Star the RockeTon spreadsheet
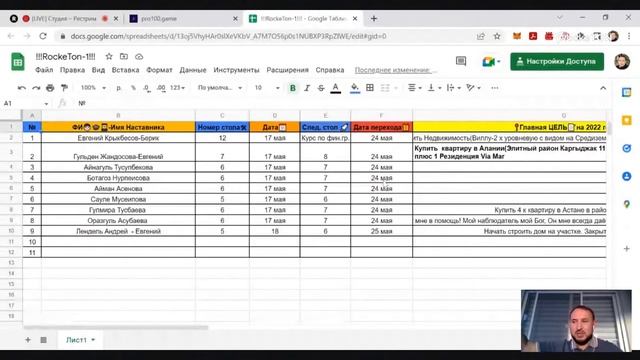Screen dimensions: 640x360 (x=109, y=56)
